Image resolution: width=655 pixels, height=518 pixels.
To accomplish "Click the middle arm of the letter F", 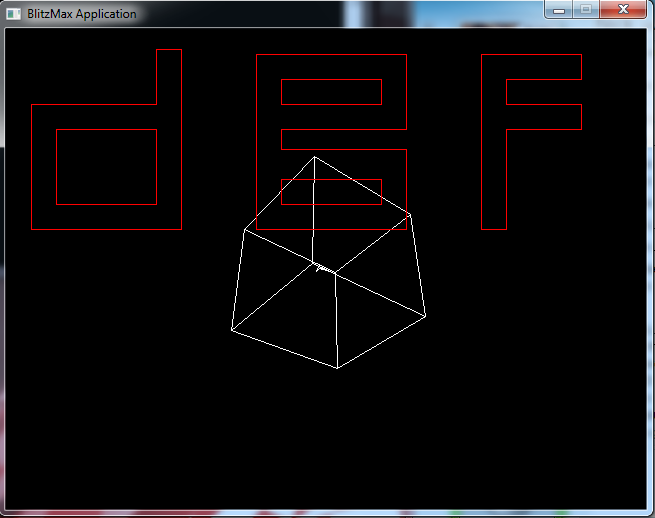I will [x=543, y=117].
